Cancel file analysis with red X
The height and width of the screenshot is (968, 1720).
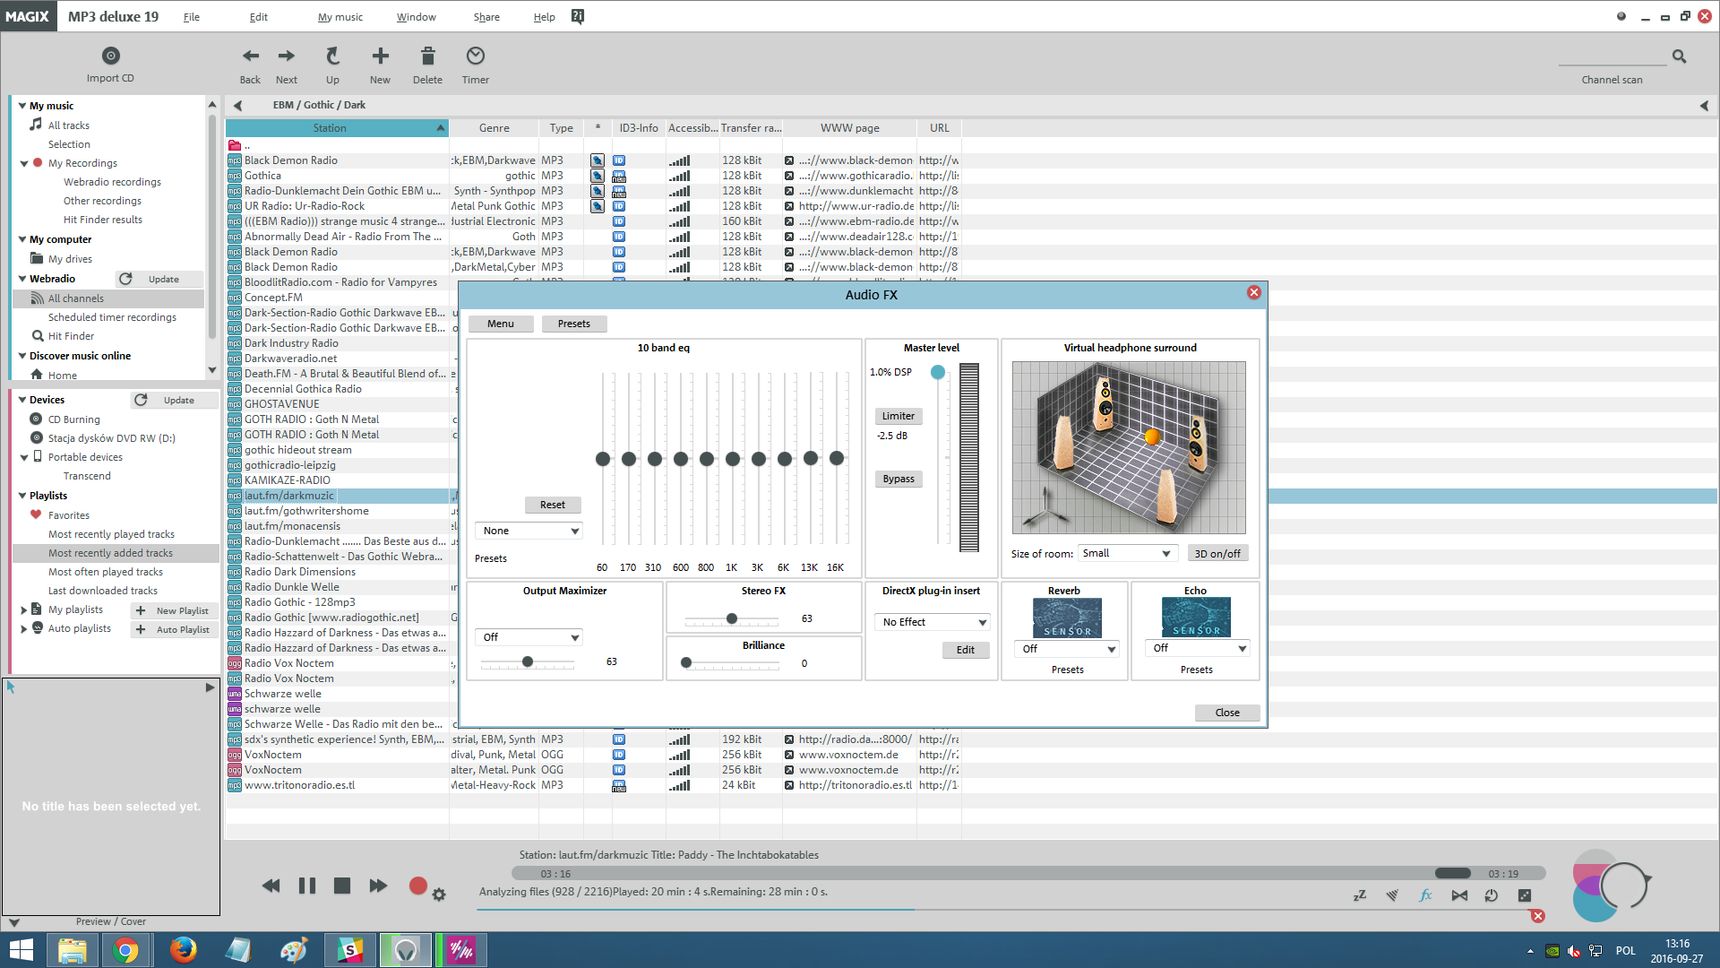(1538, 916)
